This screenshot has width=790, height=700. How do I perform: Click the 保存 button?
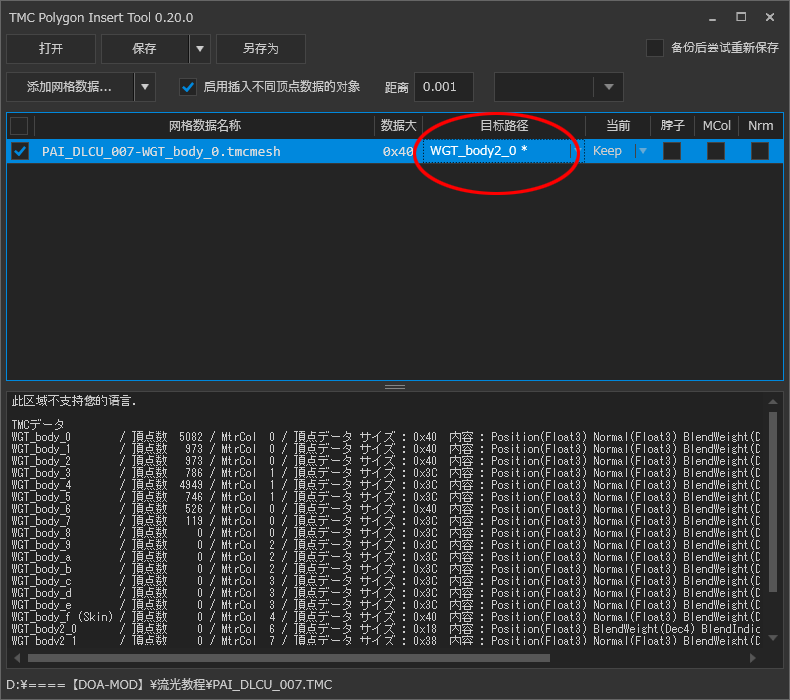[x=145, y=49]
